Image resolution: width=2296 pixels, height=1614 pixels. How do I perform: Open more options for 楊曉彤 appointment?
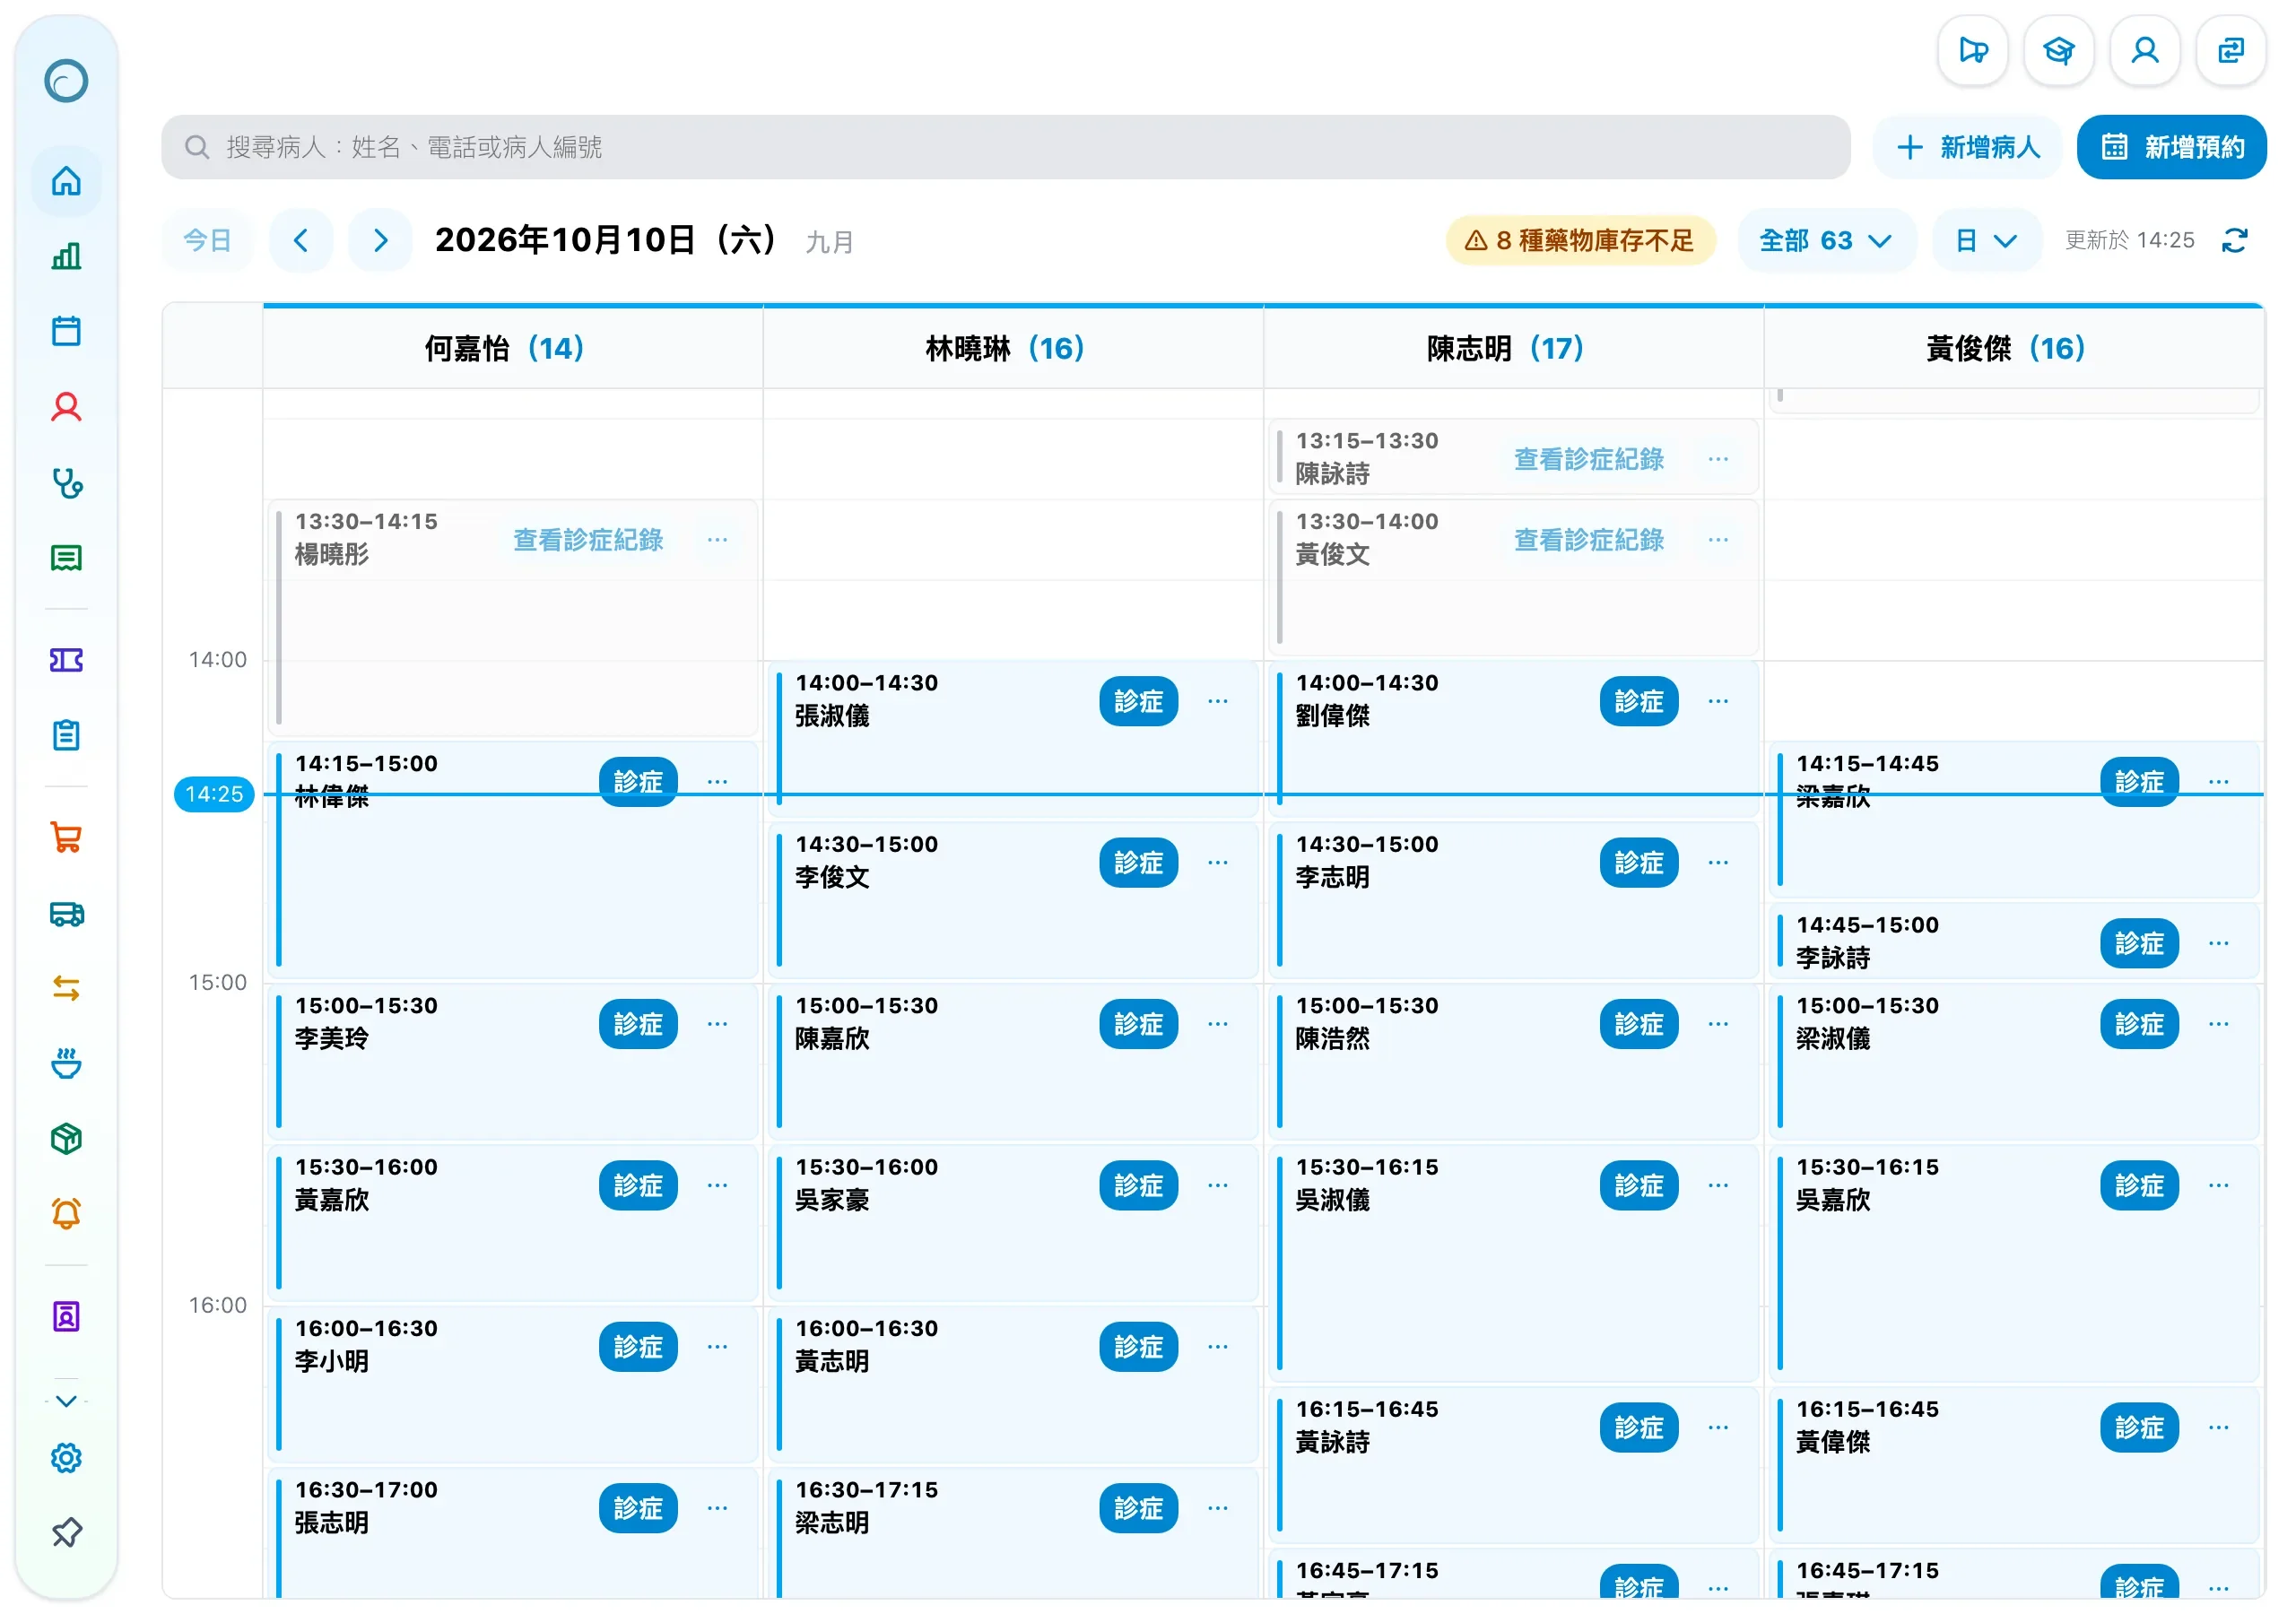pos(717,540)
